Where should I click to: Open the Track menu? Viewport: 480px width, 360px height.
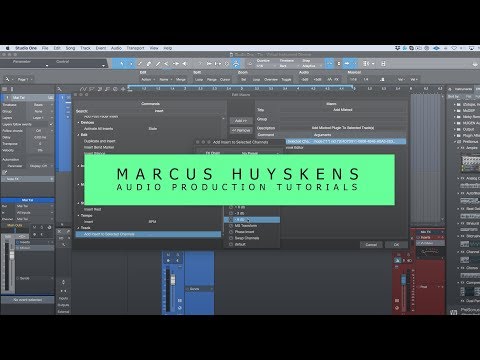tap(85, 48)
